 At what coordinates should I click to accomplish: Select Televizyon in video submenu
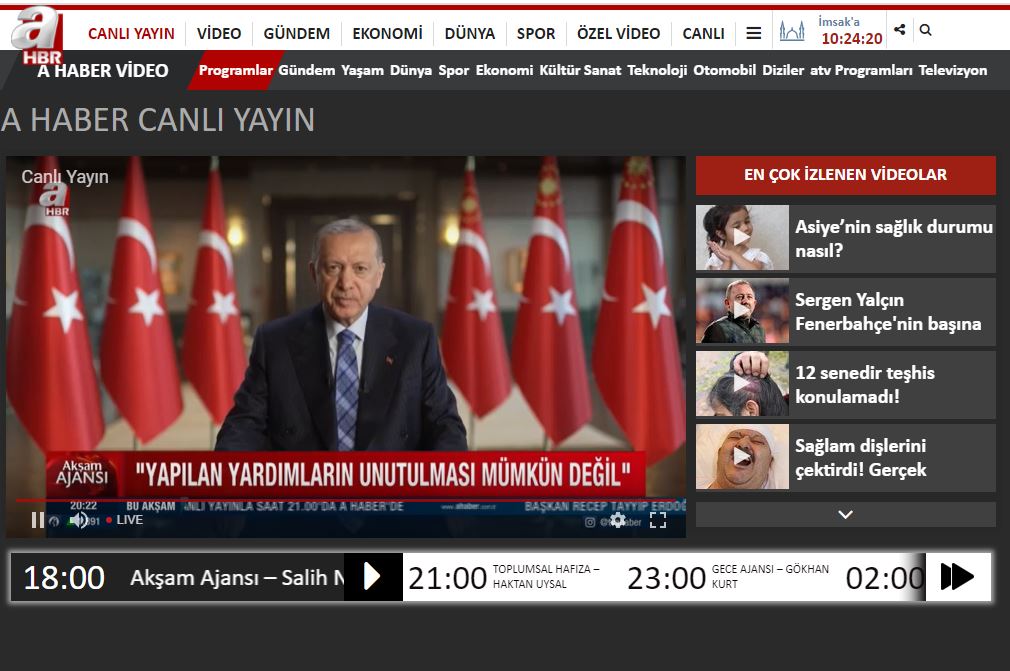[x=953, y=70]
